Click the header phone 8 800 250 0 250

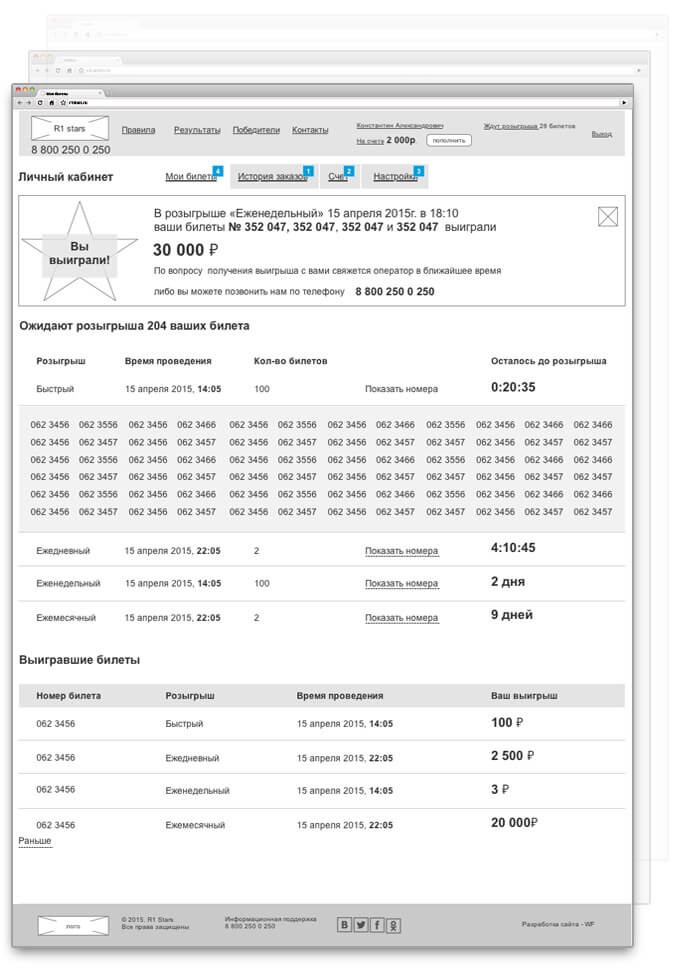70,150
